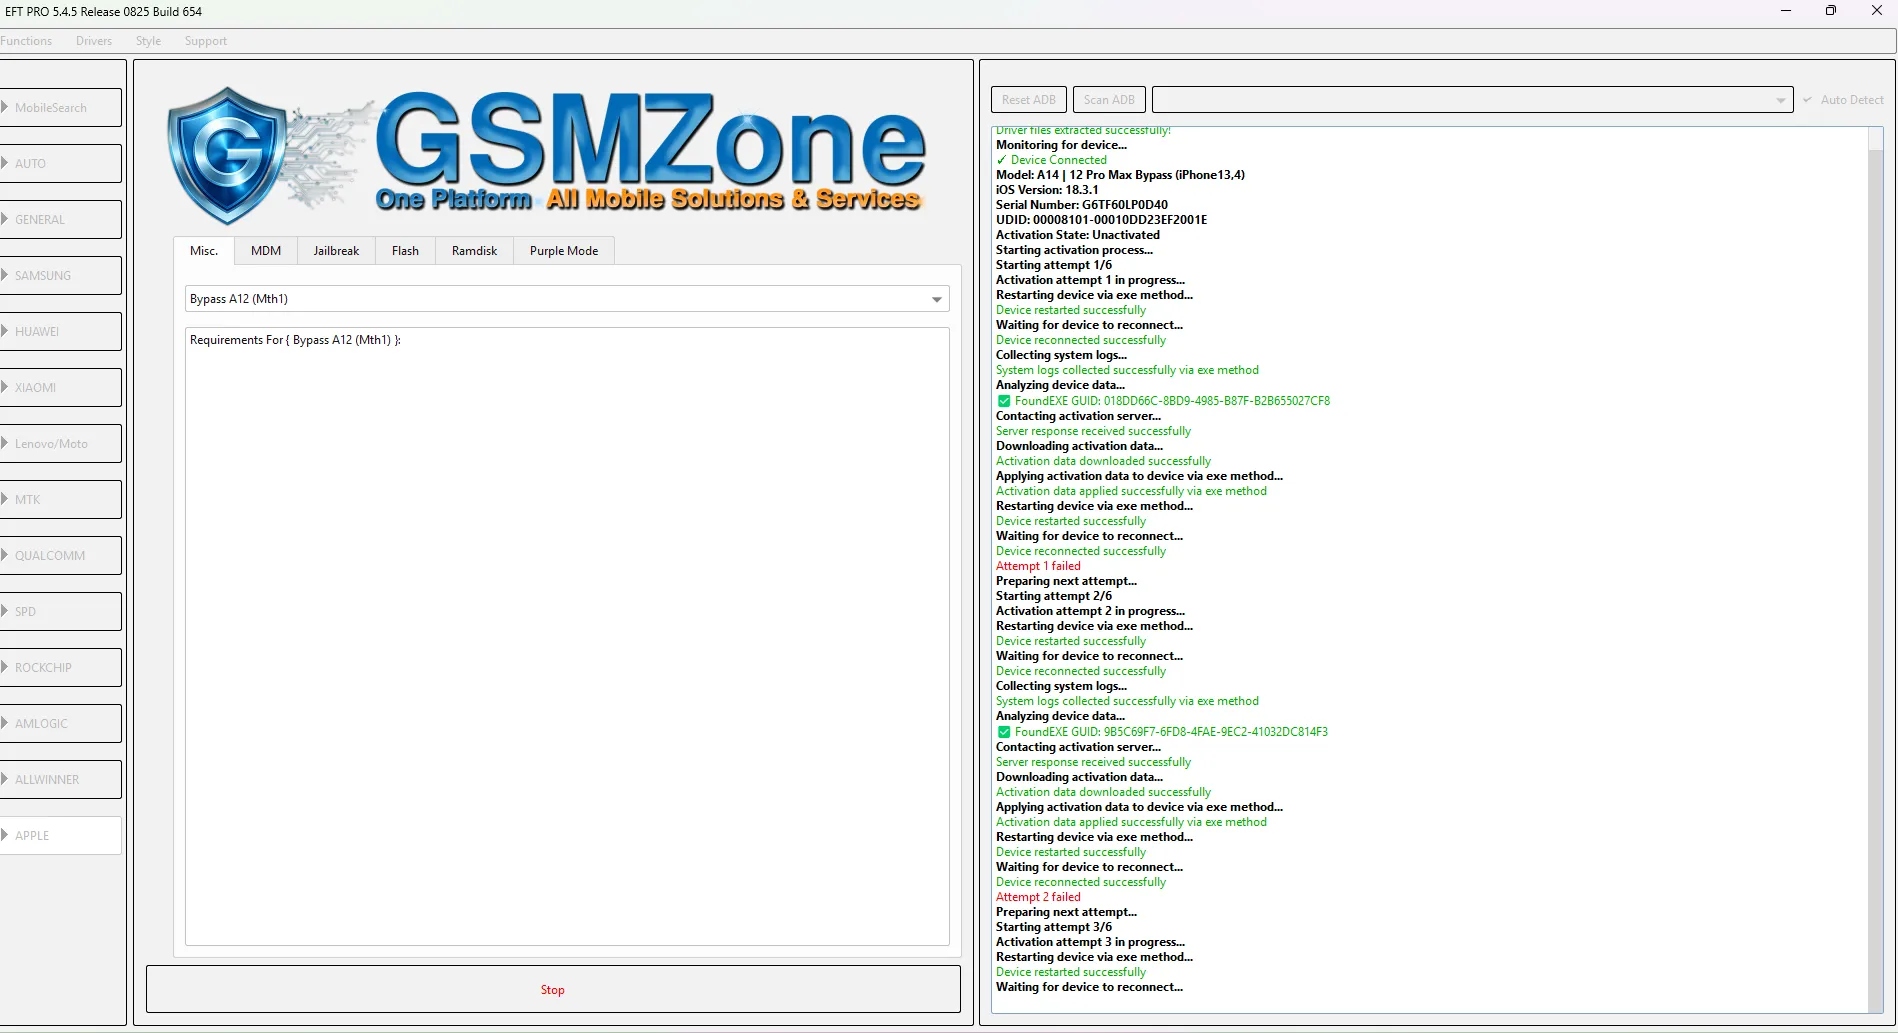The width and height of the screenshot is (1898, 1033).
Task: Open the Support menu
Action: (206, 41)
